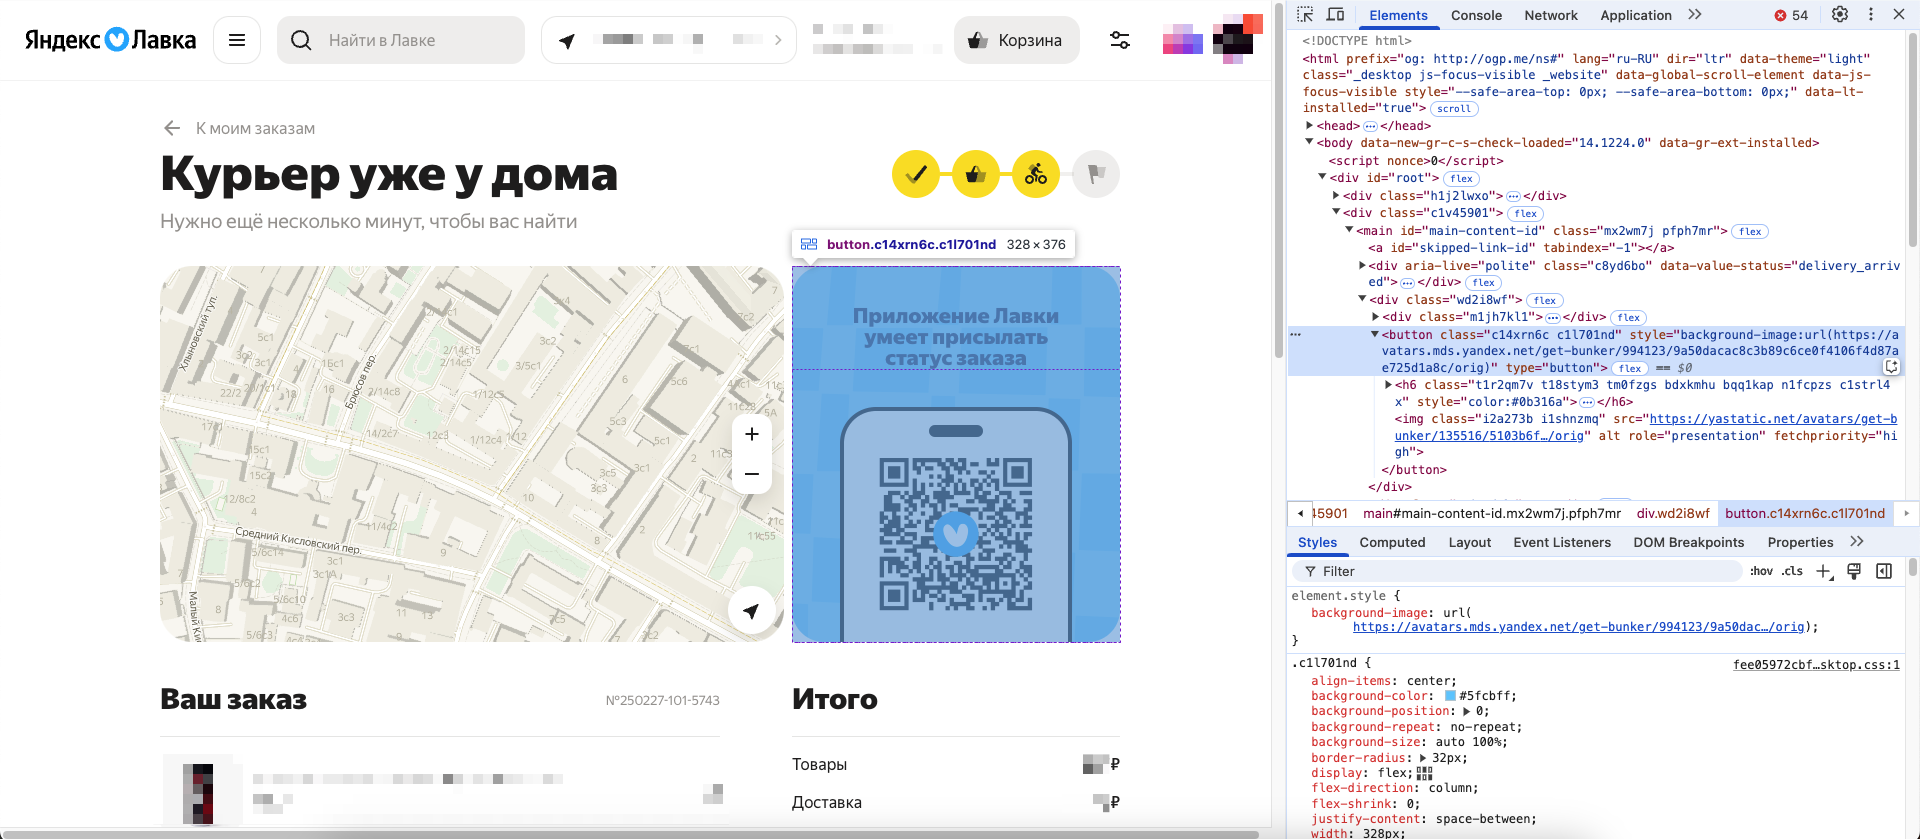Expand the aria-live polite div node
Viewport: 1920px width, 839px height.
click(x=1362, y=265)
